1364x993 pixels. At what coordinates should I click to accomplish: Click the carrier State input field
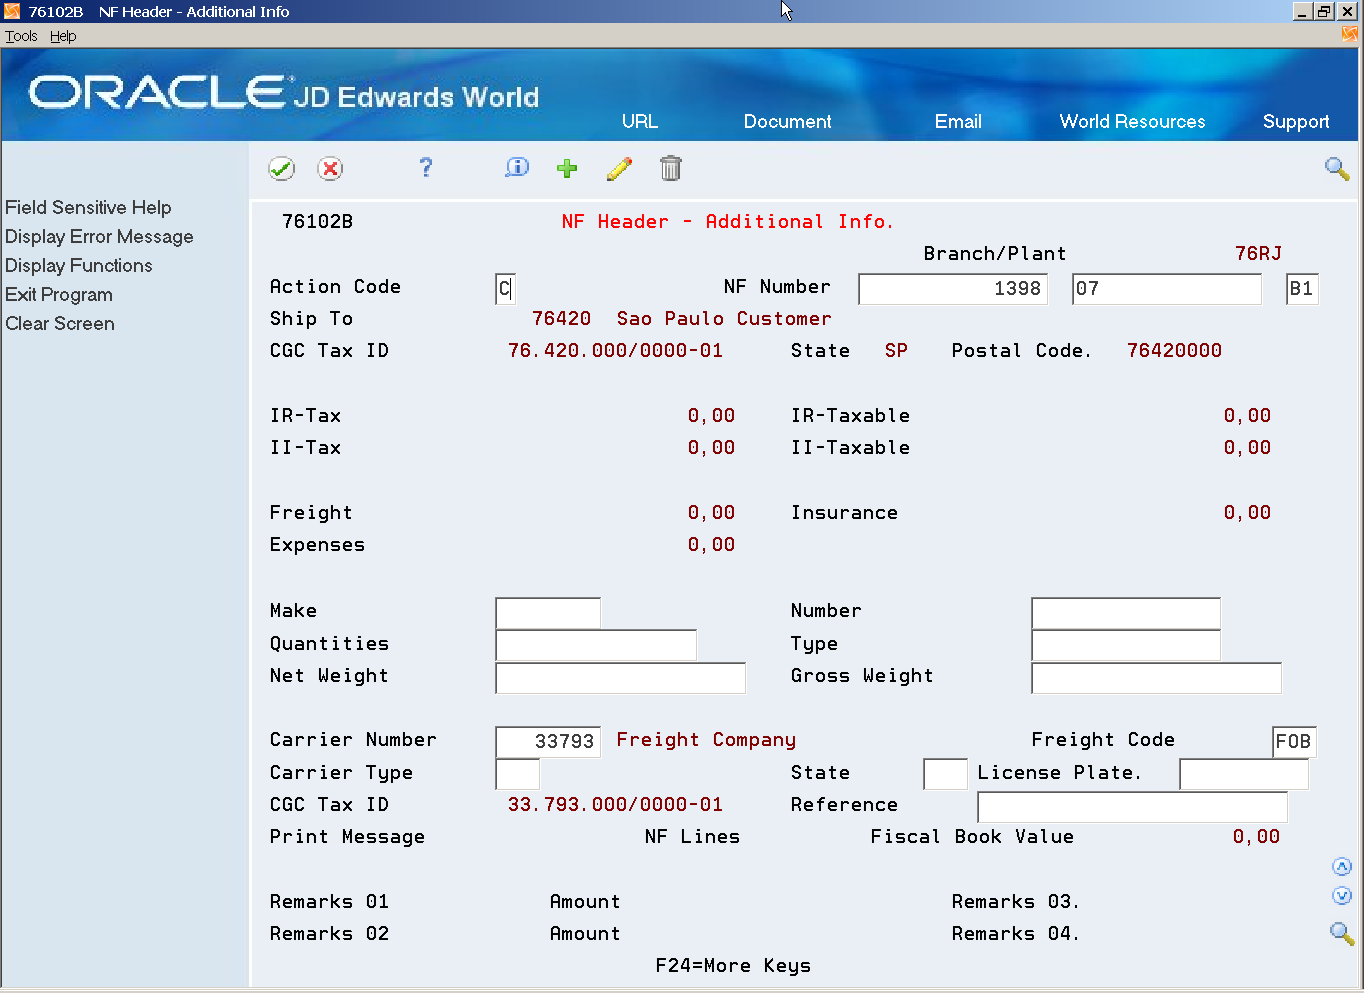(945, 774)
